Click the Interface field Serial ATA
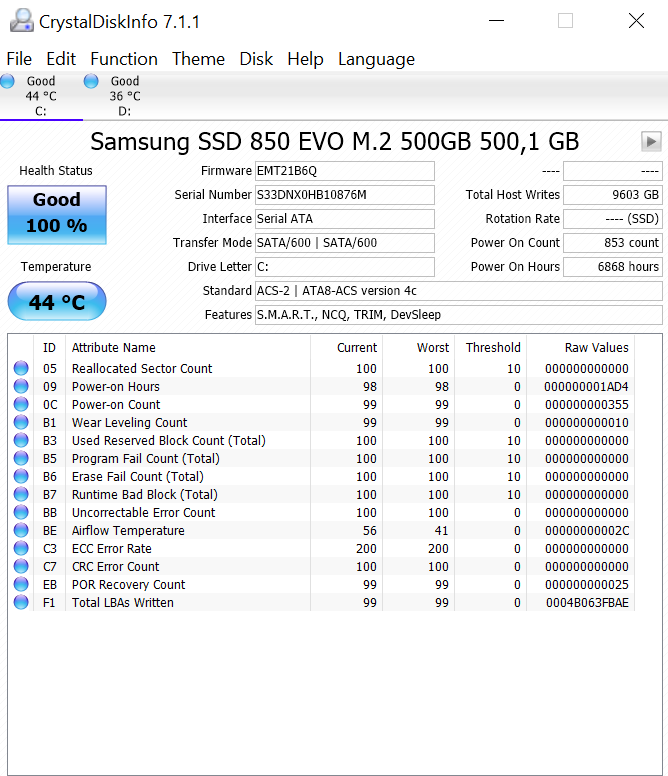668x776 pixels. point(345,219)
